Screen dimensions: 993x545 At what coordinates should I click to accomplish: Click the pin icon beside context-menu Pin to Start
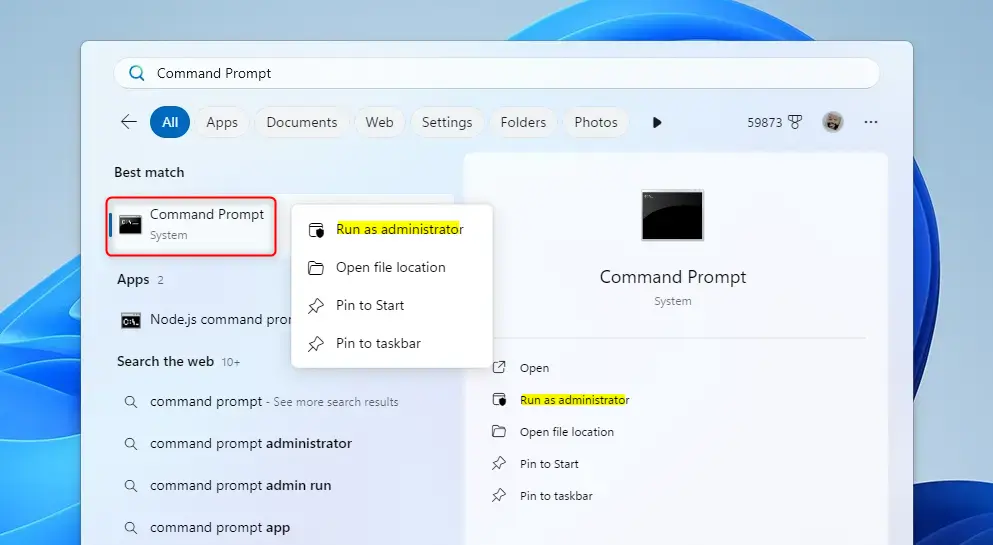coord(315,306)
